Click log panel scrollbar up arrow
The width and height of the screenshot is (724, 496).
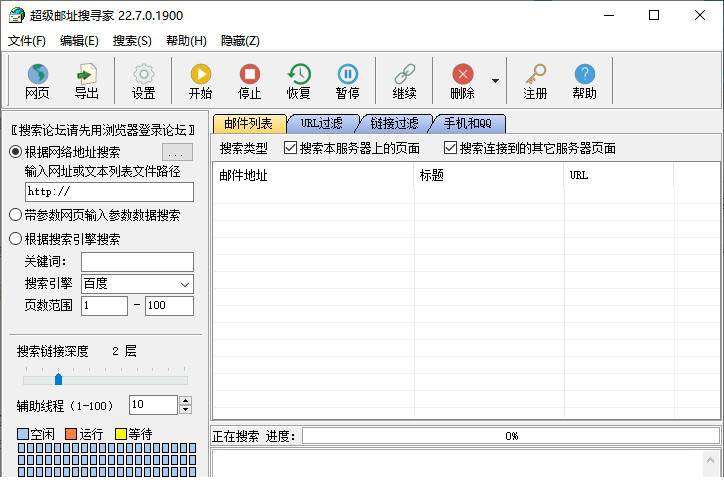click(x=711, y=460)
